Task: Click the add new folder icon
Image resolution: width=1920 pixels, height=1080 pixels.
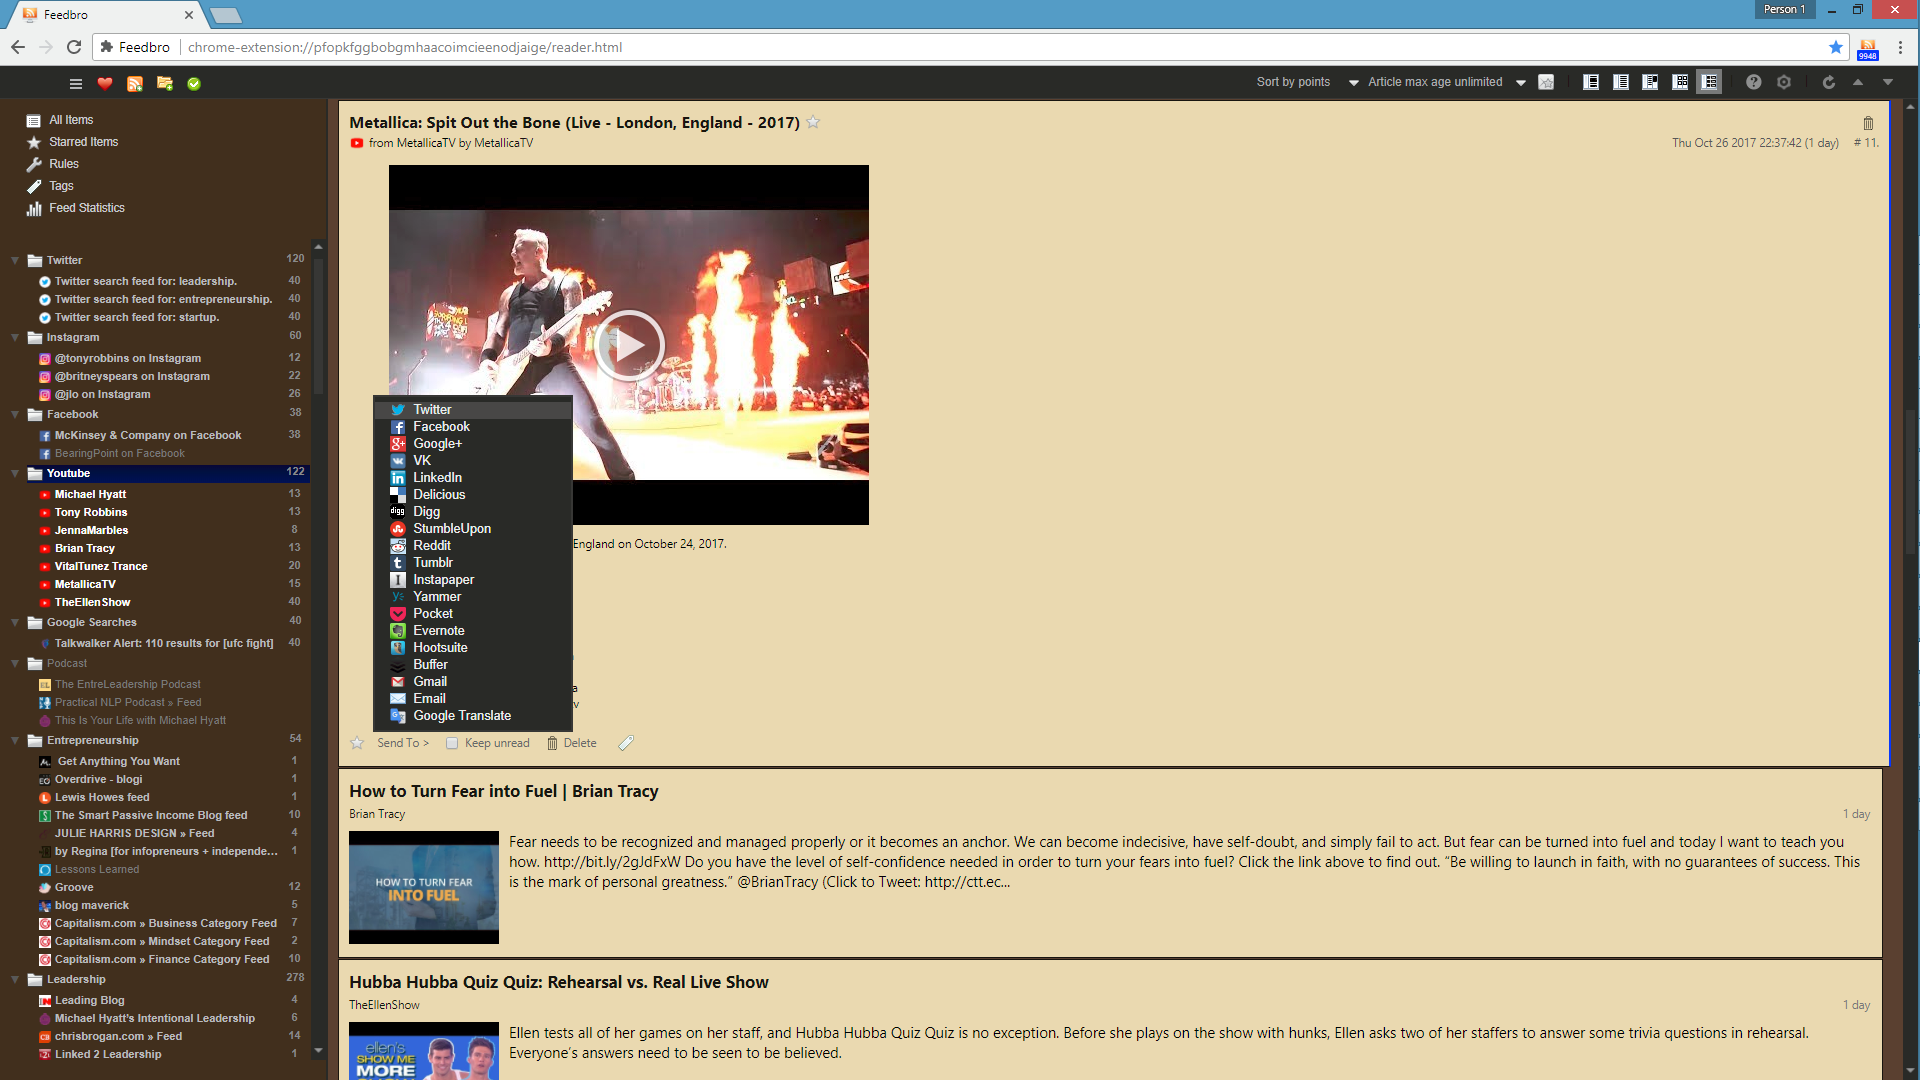Action: tap(164, 84)
